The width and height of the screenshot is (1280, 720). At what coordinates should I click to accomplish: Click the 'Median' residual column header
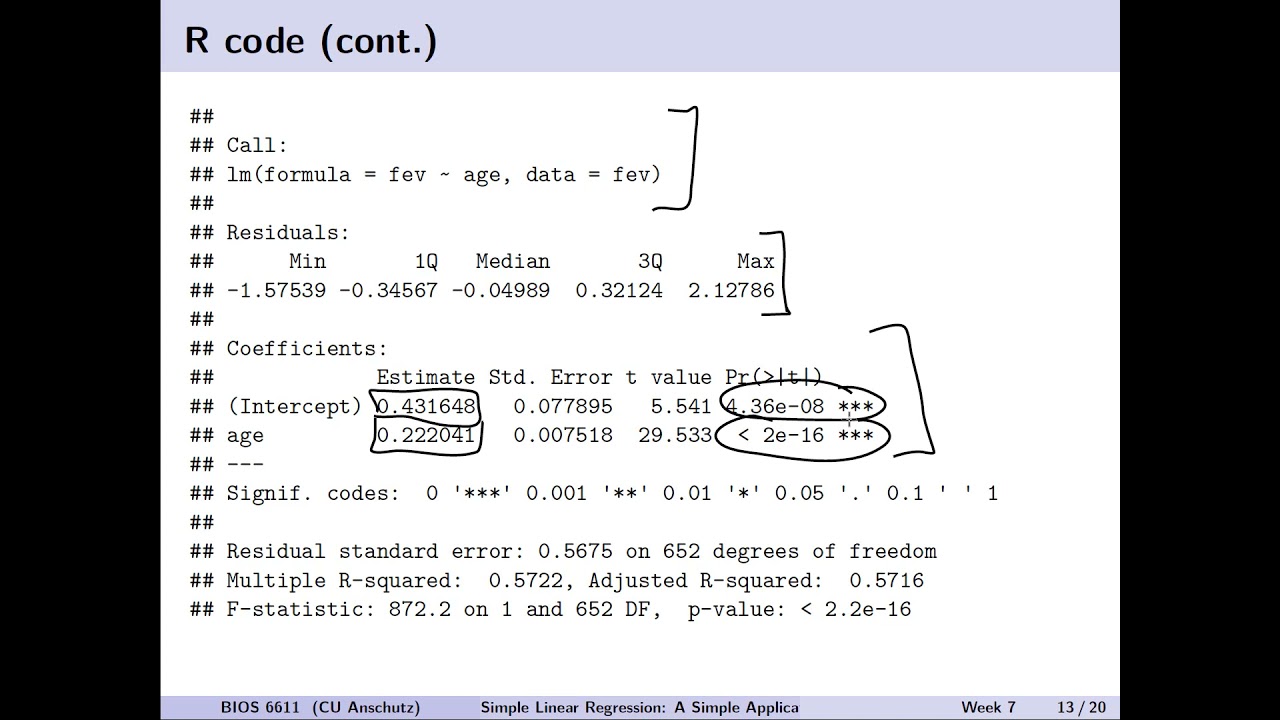[x=513, y=262]
